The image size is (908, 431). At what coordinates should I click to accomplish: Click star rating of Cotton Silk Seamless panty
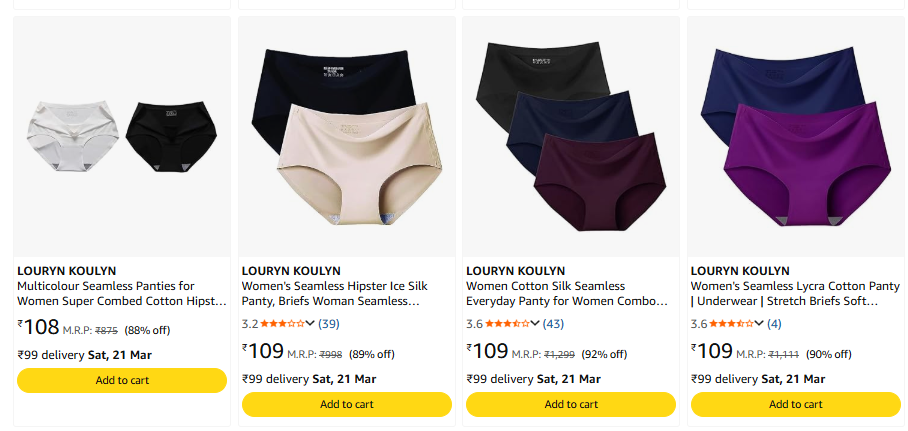[x=507, y=323]
